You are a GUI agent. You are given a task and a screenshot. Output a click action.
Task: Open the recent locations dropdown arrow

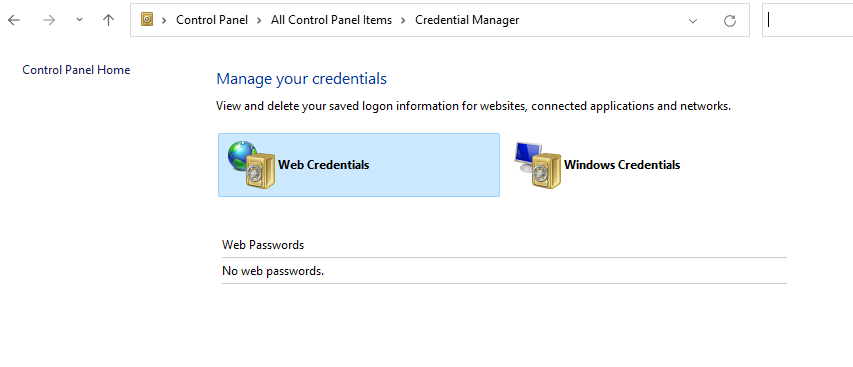click(x=79, y=20)
